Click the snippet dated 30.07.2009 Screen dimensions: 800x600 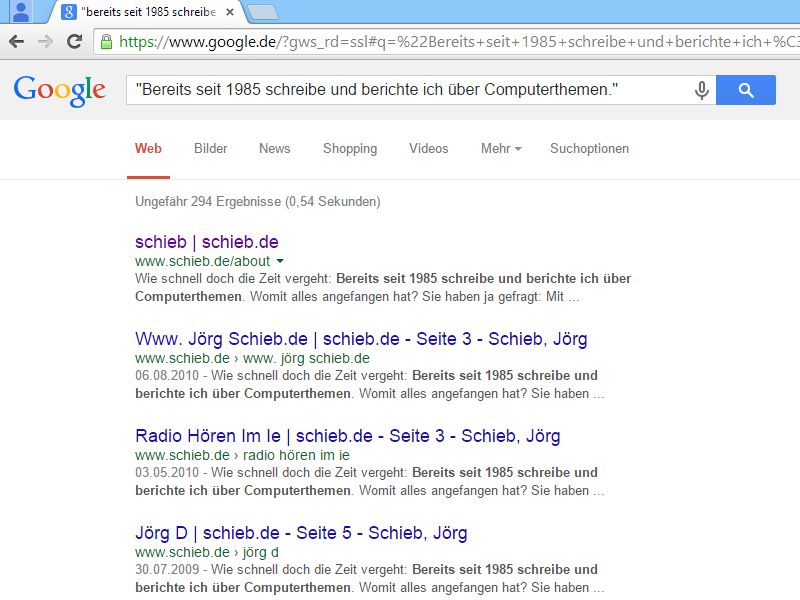pos(369,579)
